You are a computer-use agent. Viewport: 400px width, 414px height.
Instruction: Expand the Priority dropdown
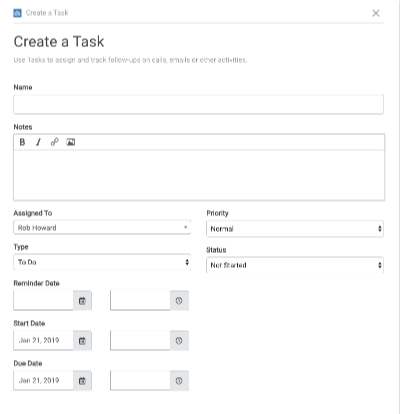[295, 229]
